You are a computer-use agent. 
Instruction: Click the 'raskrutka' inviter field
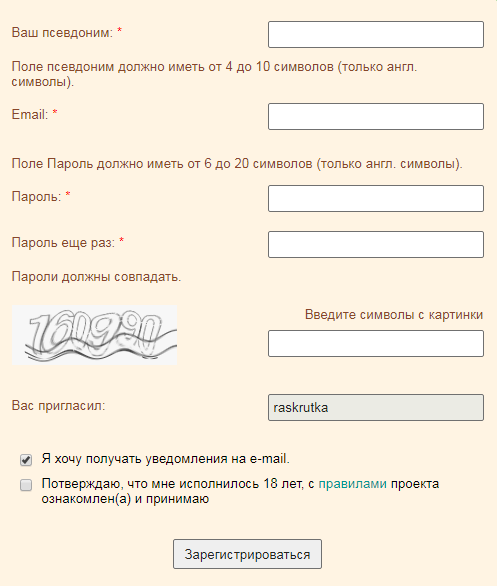tap(376, 407)
